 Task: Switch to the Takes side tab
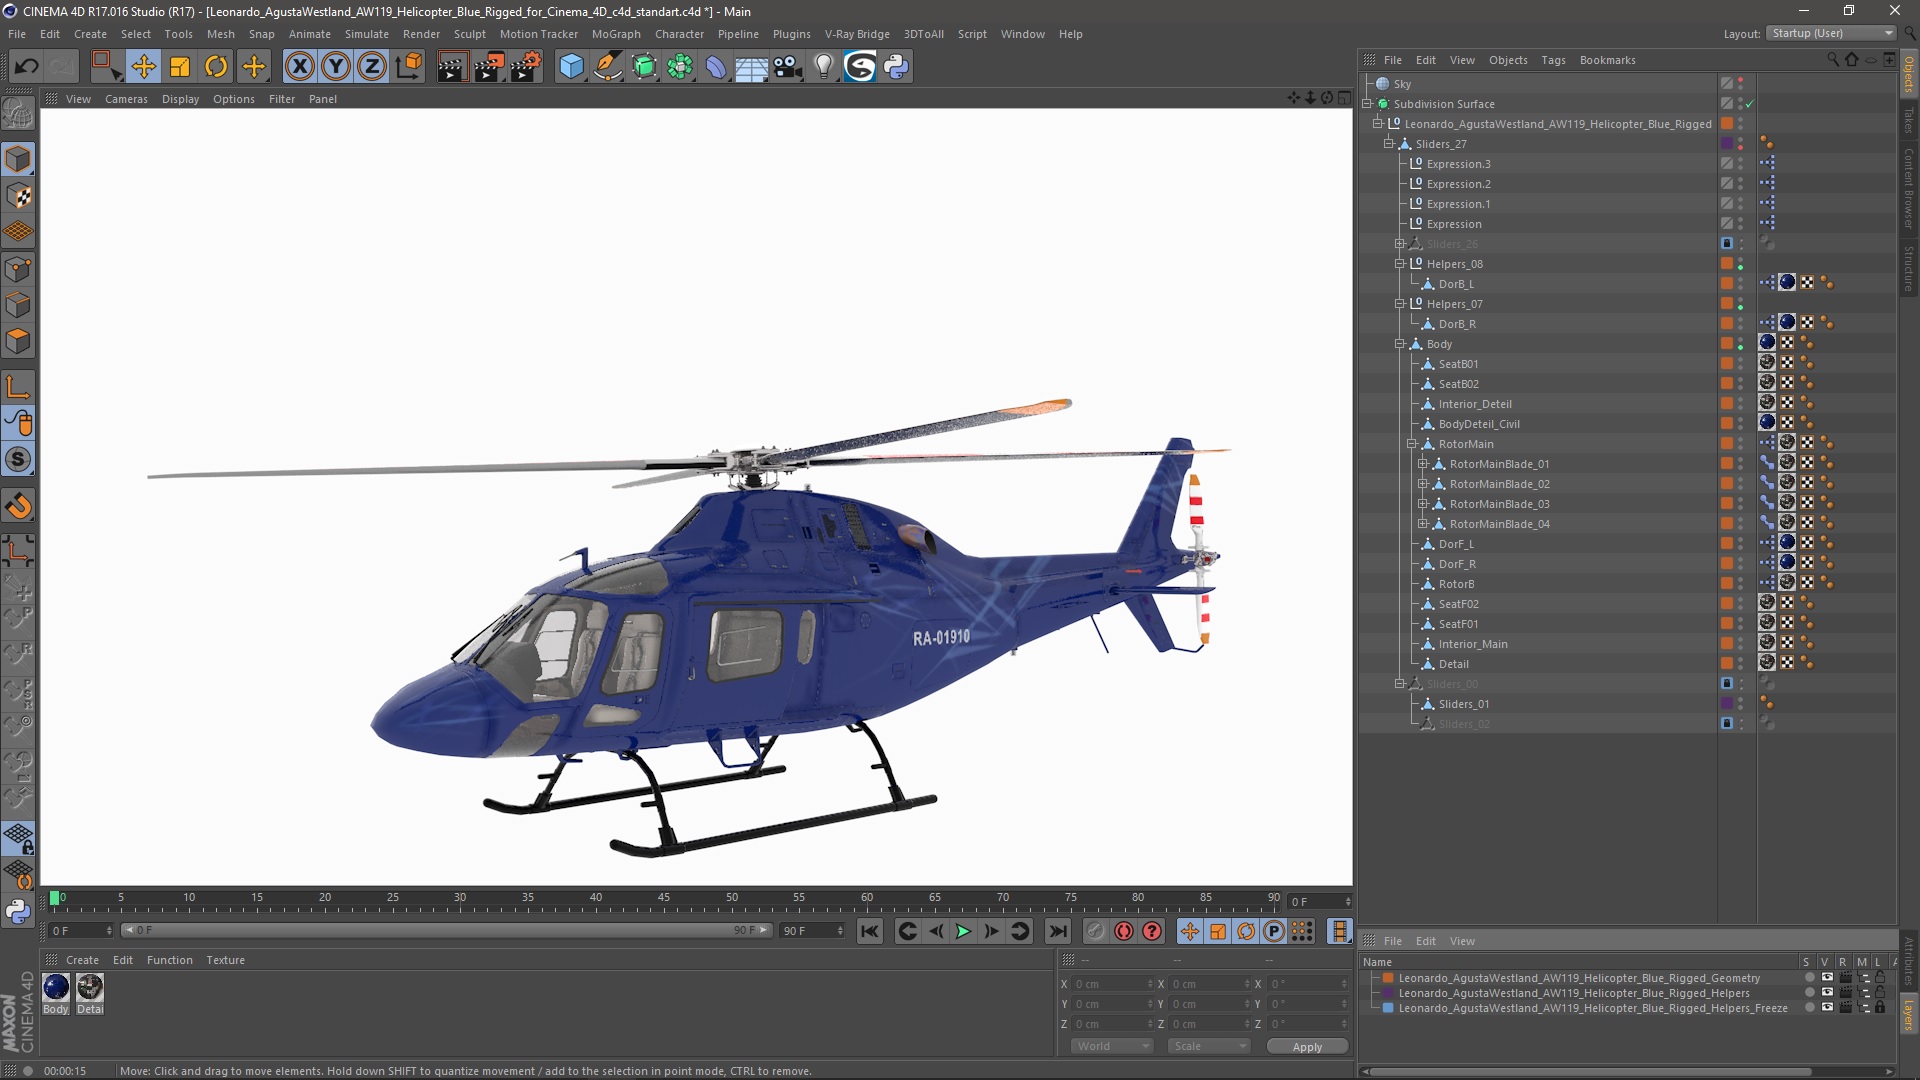[x=1908, y=121]
